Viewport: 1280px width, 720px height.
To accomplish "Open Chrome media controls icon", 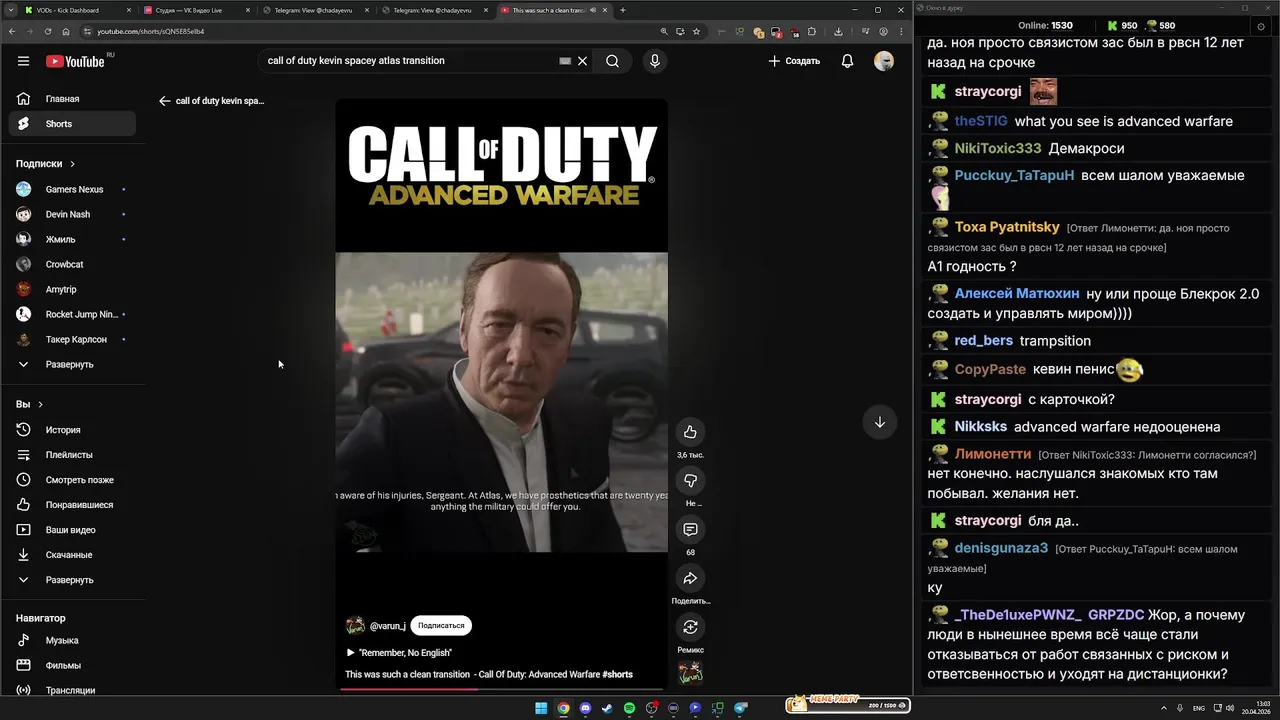I will pyautogui.click(x=867, y=32).
